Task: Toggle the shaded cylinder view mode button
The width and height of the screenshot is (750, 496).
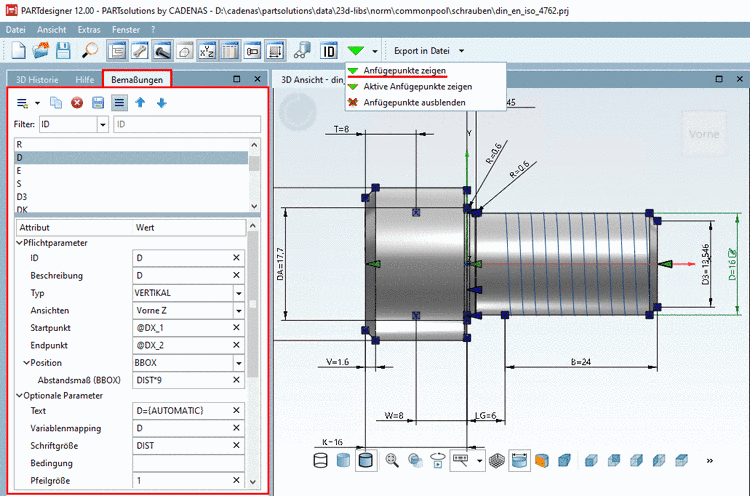Action: [x=365, y=460]
